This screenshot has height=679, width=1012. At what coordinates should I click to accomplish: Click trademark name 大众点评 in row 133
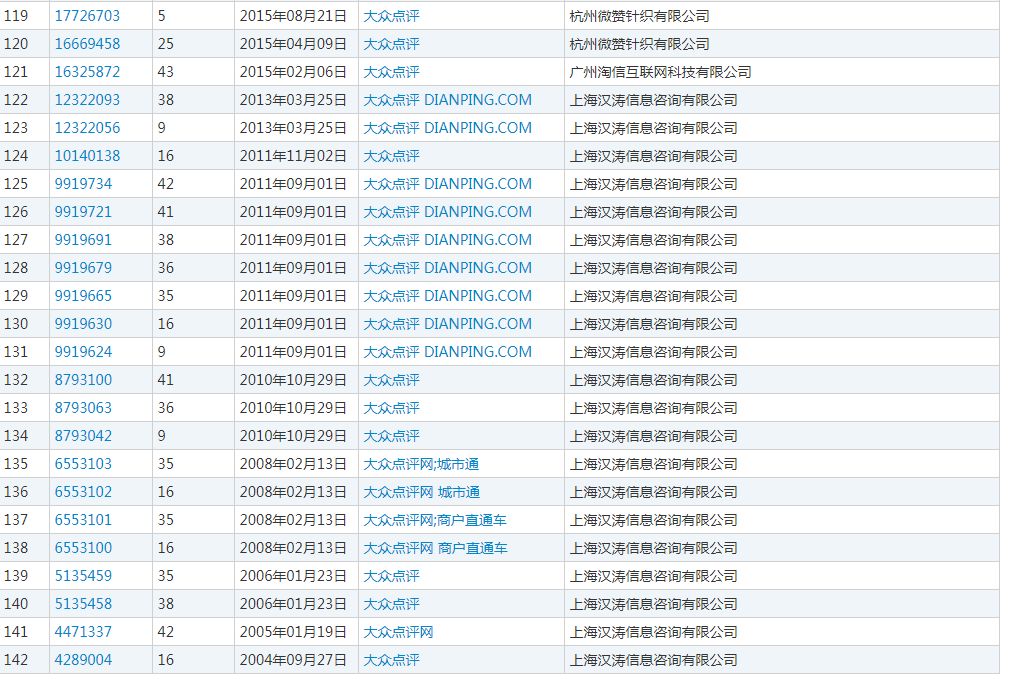392,408
